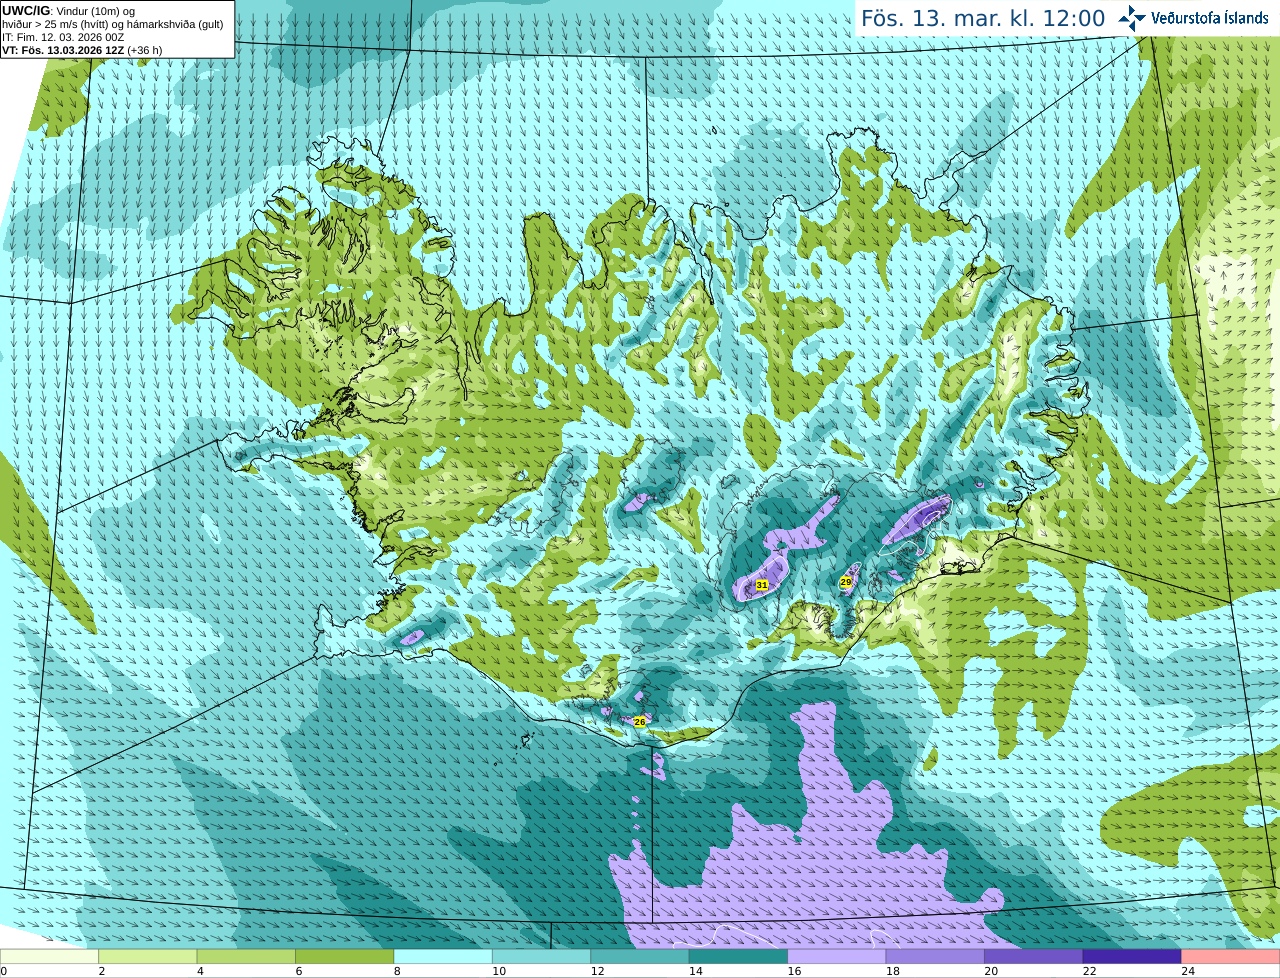Pick the light green 4–6 m/s swatch

[246, 956]
